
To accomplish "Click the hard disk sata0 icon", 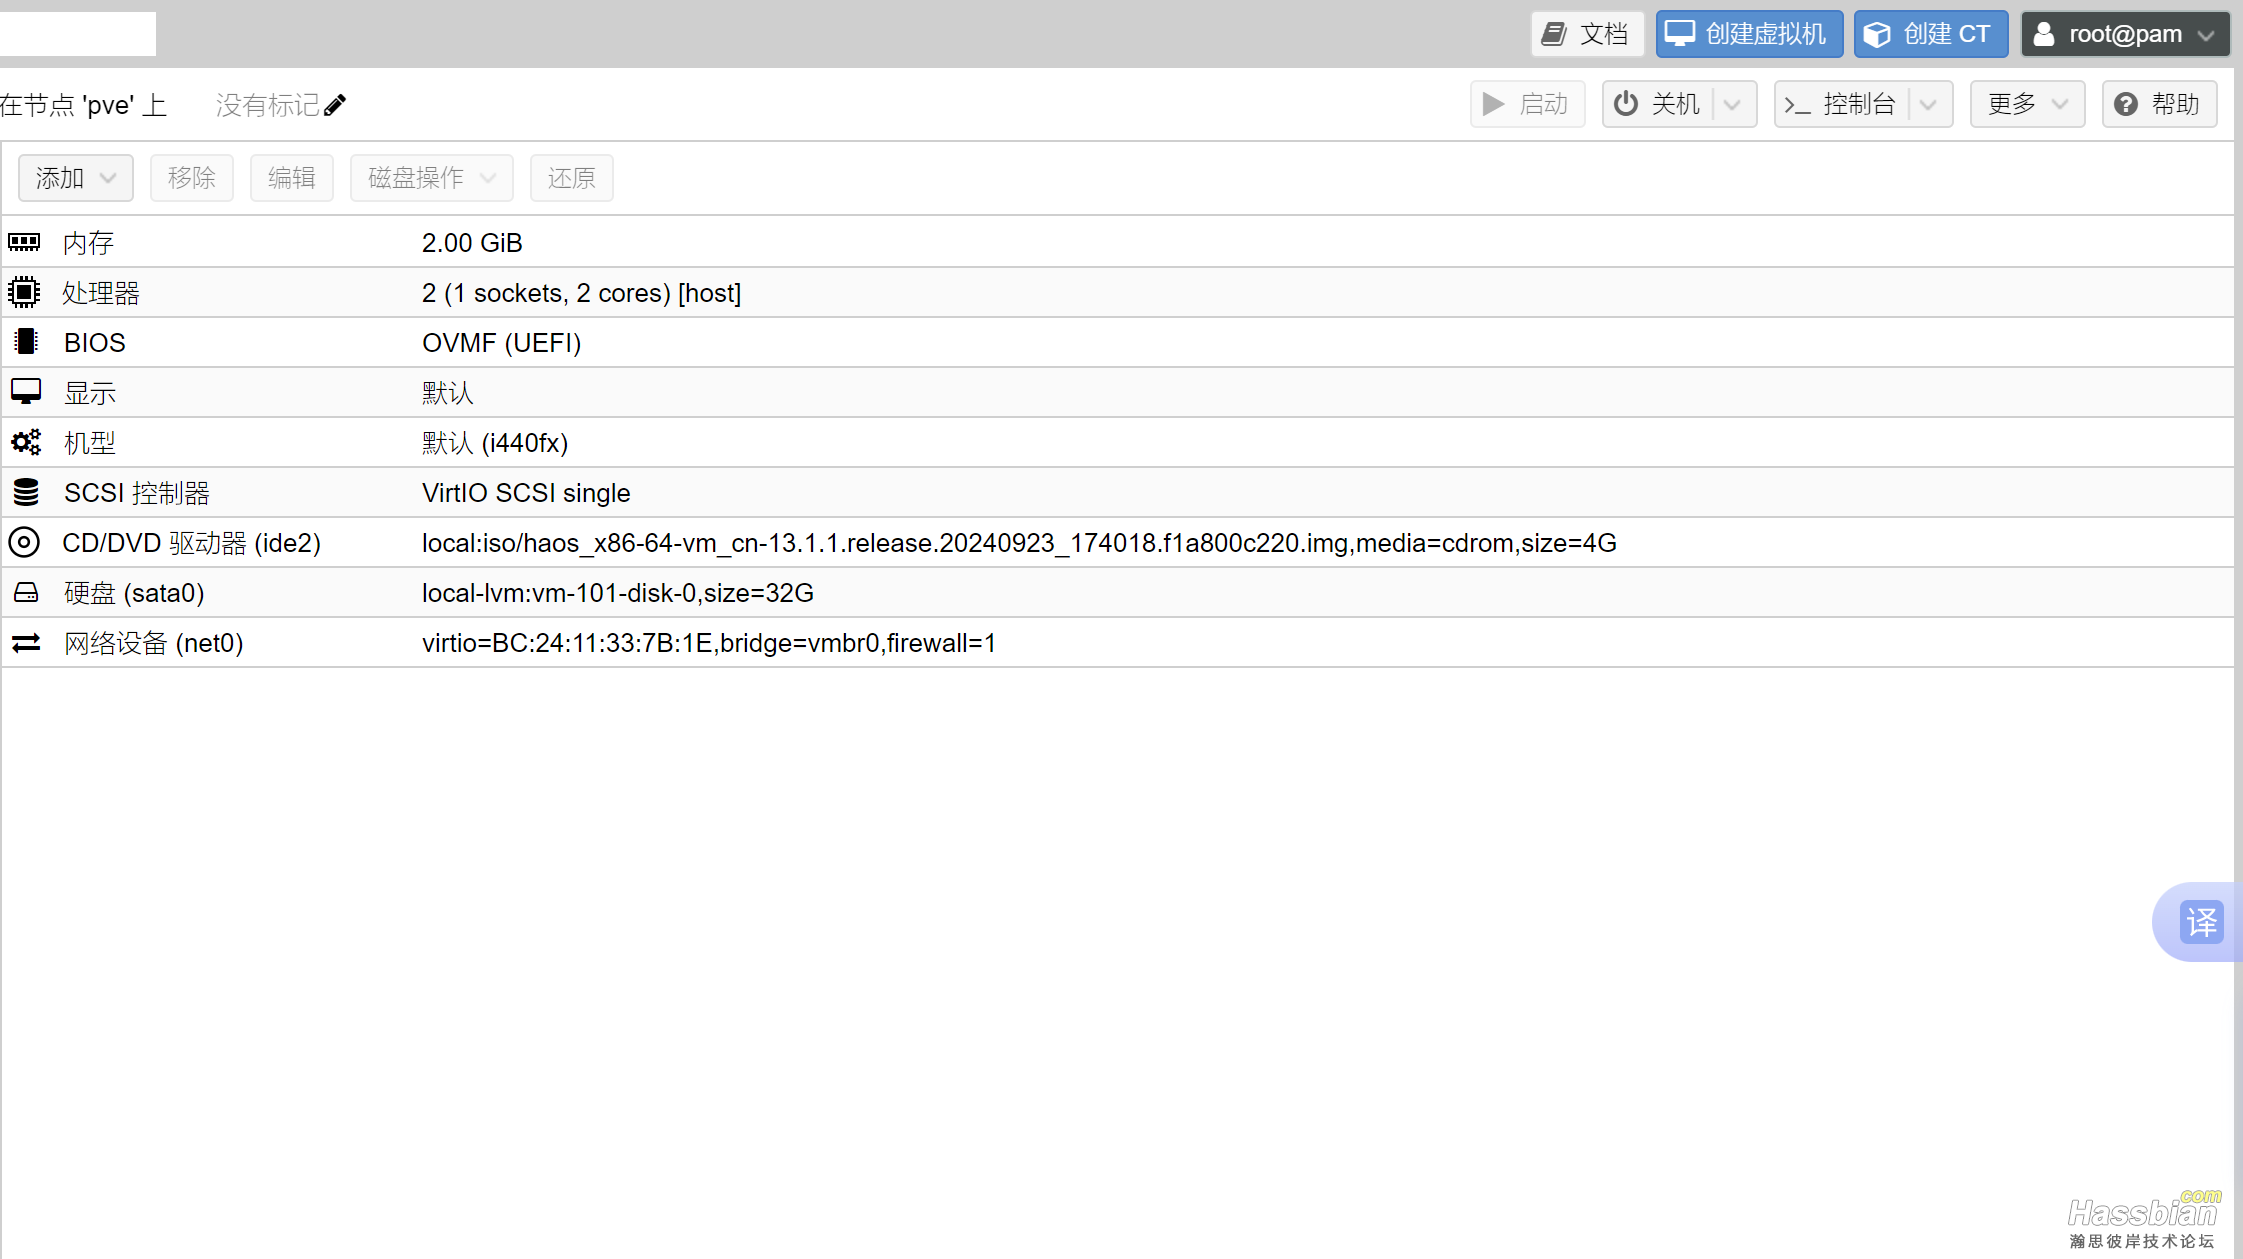I will [x=26, y=593].
